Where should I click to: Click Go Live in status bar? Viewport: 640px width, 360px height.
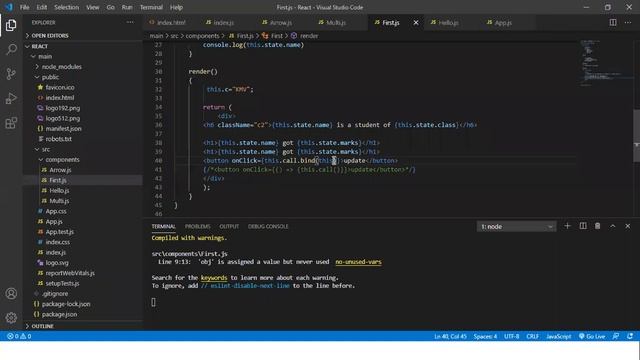pos(592,336)
